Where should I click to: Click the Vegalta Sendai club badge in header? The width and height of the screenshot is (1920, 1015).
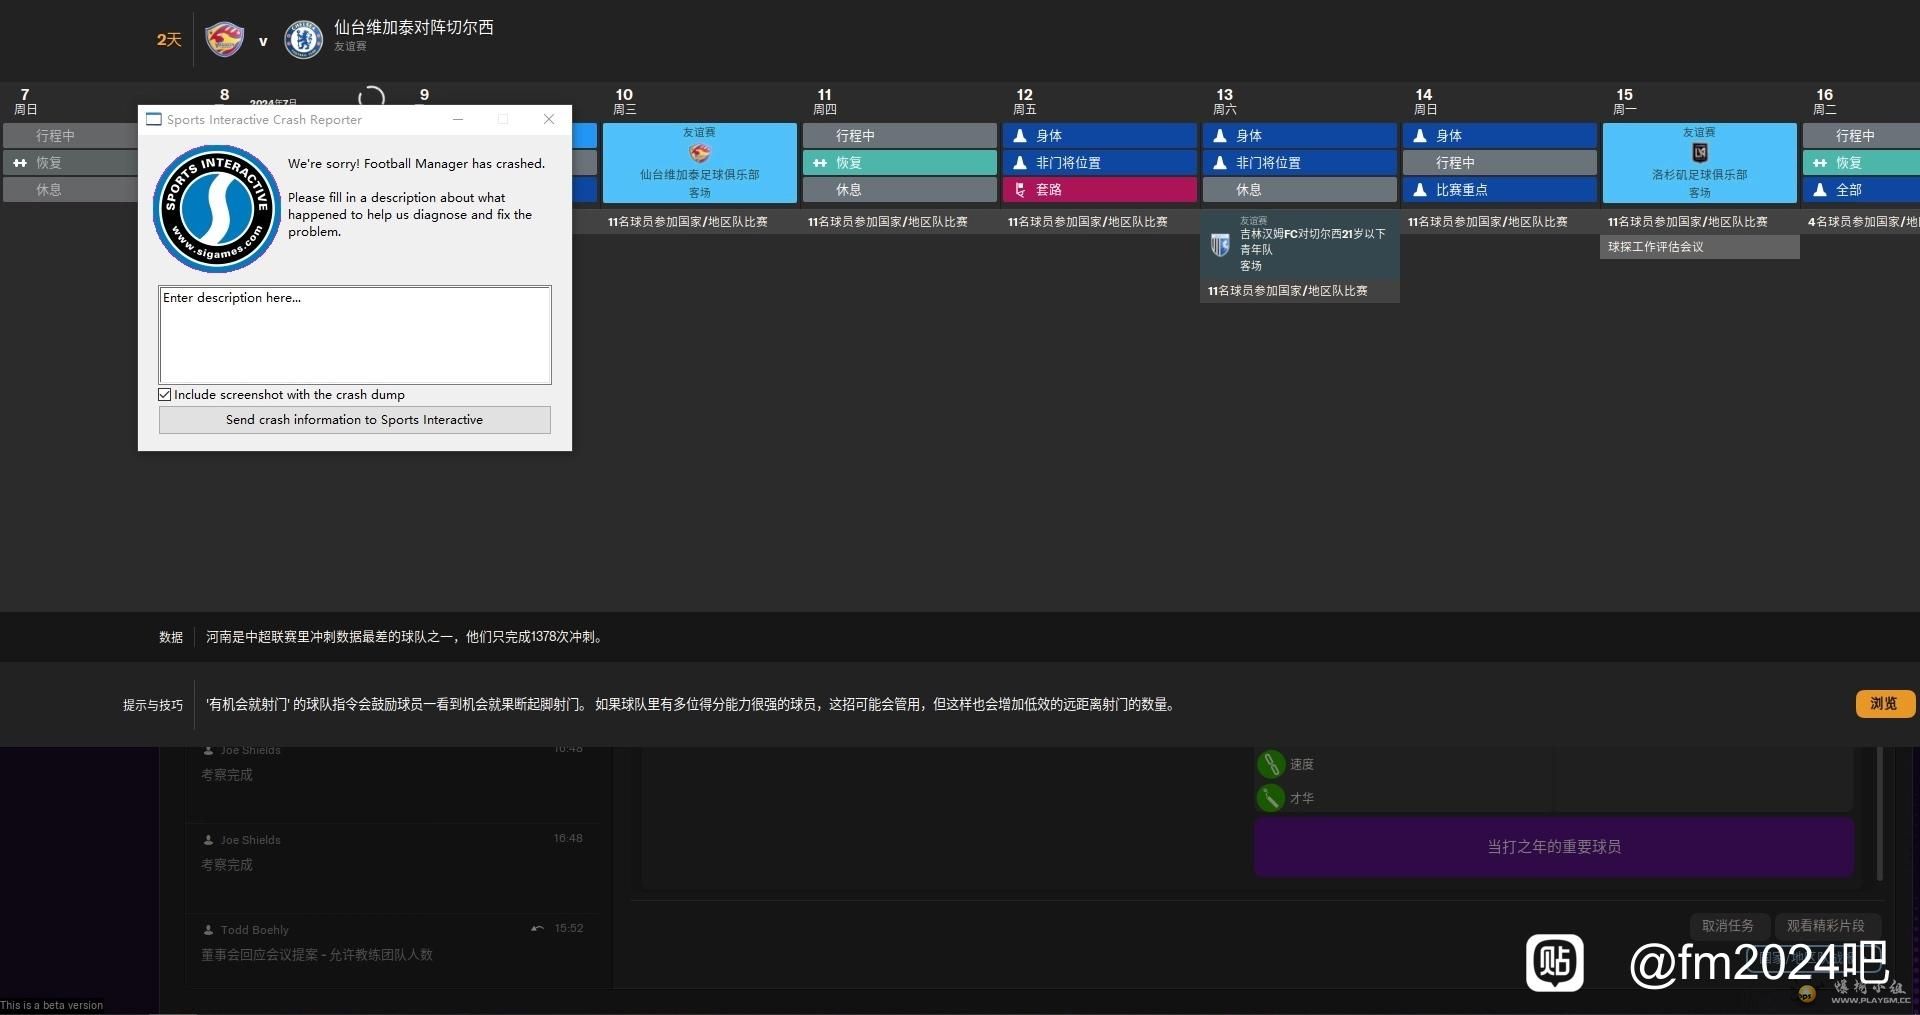(224, 40)
